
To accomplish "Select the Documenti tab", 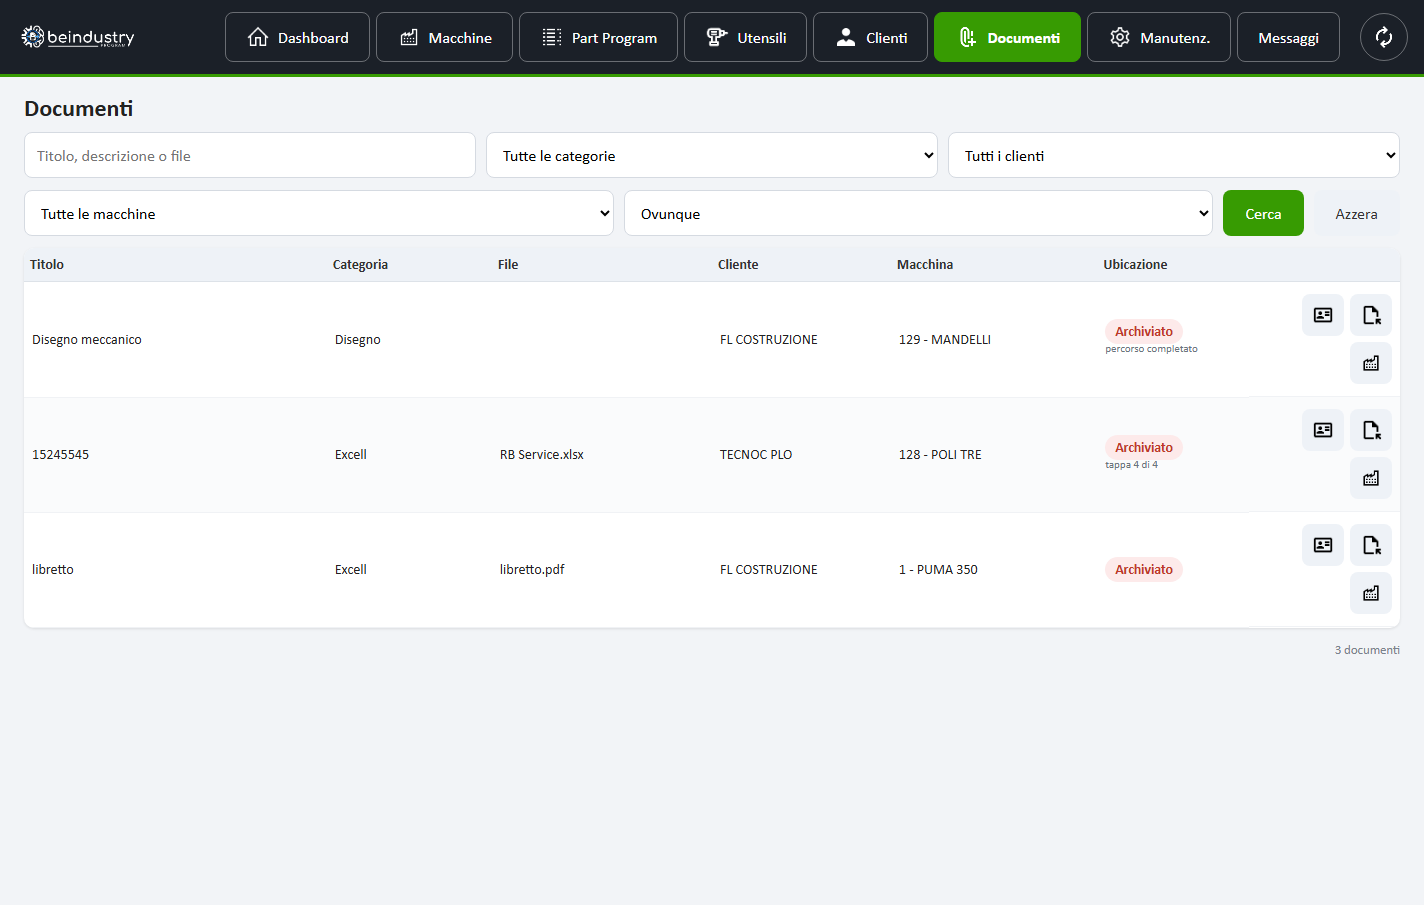I will point(1007,37).
